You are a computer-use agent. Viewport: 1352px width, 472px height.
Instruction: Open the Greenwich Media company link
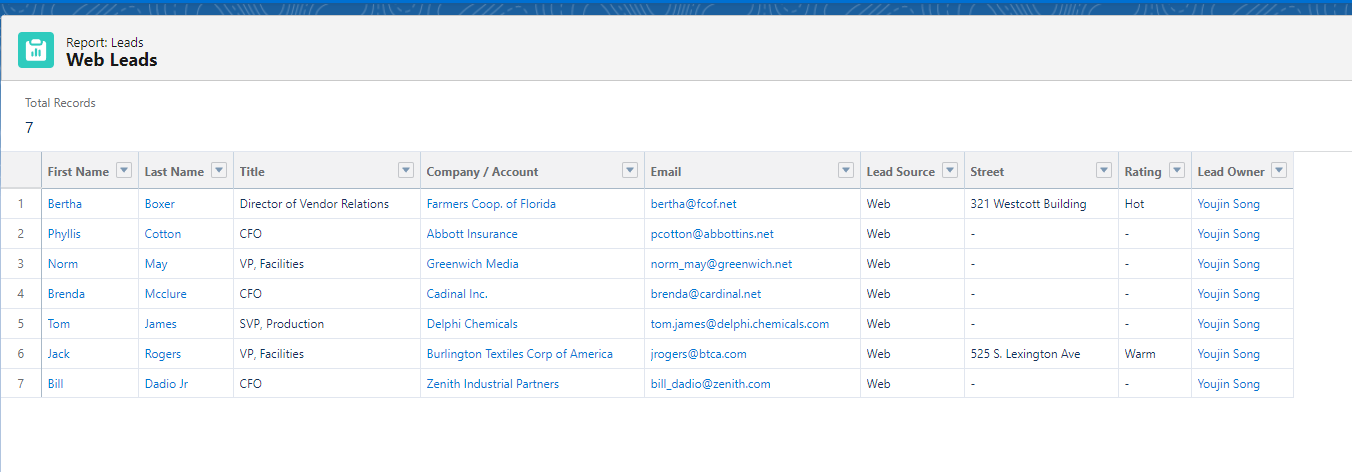(x=473, y=264)
